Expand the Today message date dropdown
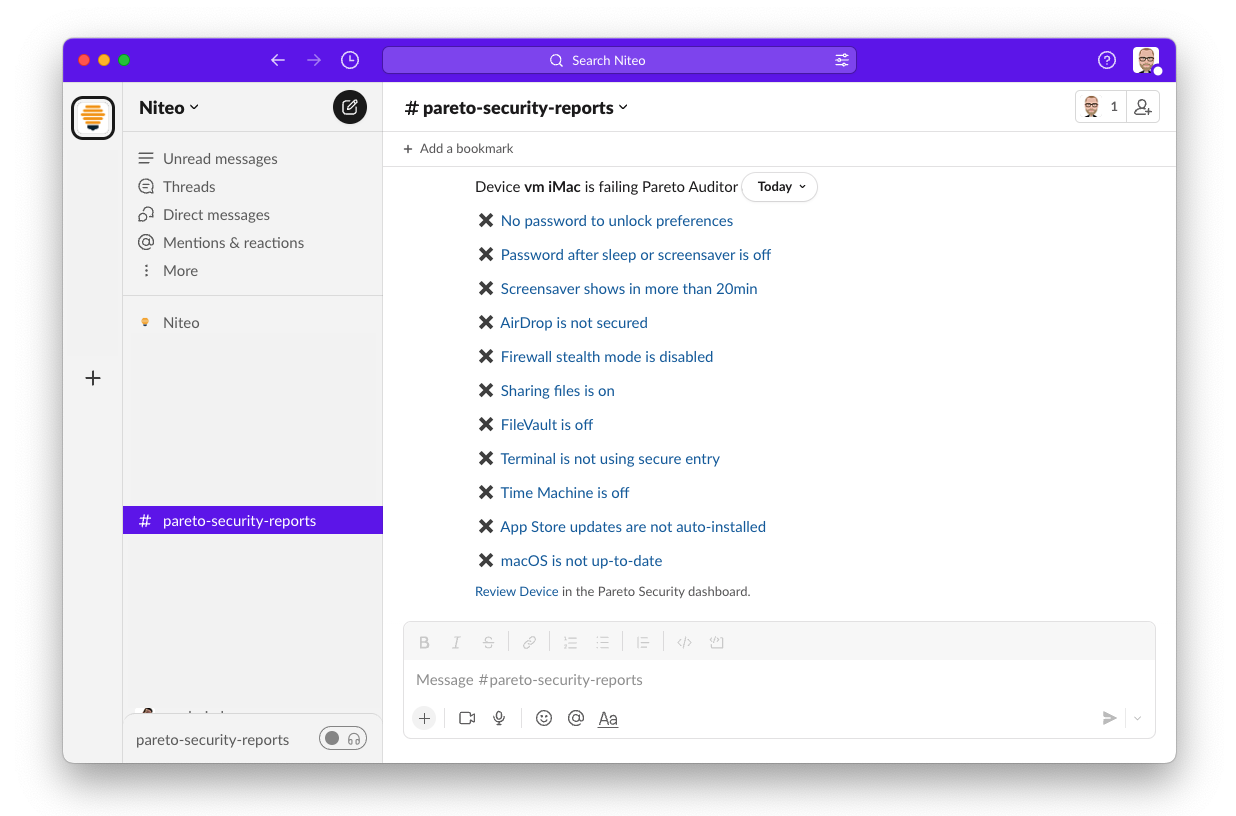Image resolution: width=1236 pixels, height=816 pixels. point(779,187)
